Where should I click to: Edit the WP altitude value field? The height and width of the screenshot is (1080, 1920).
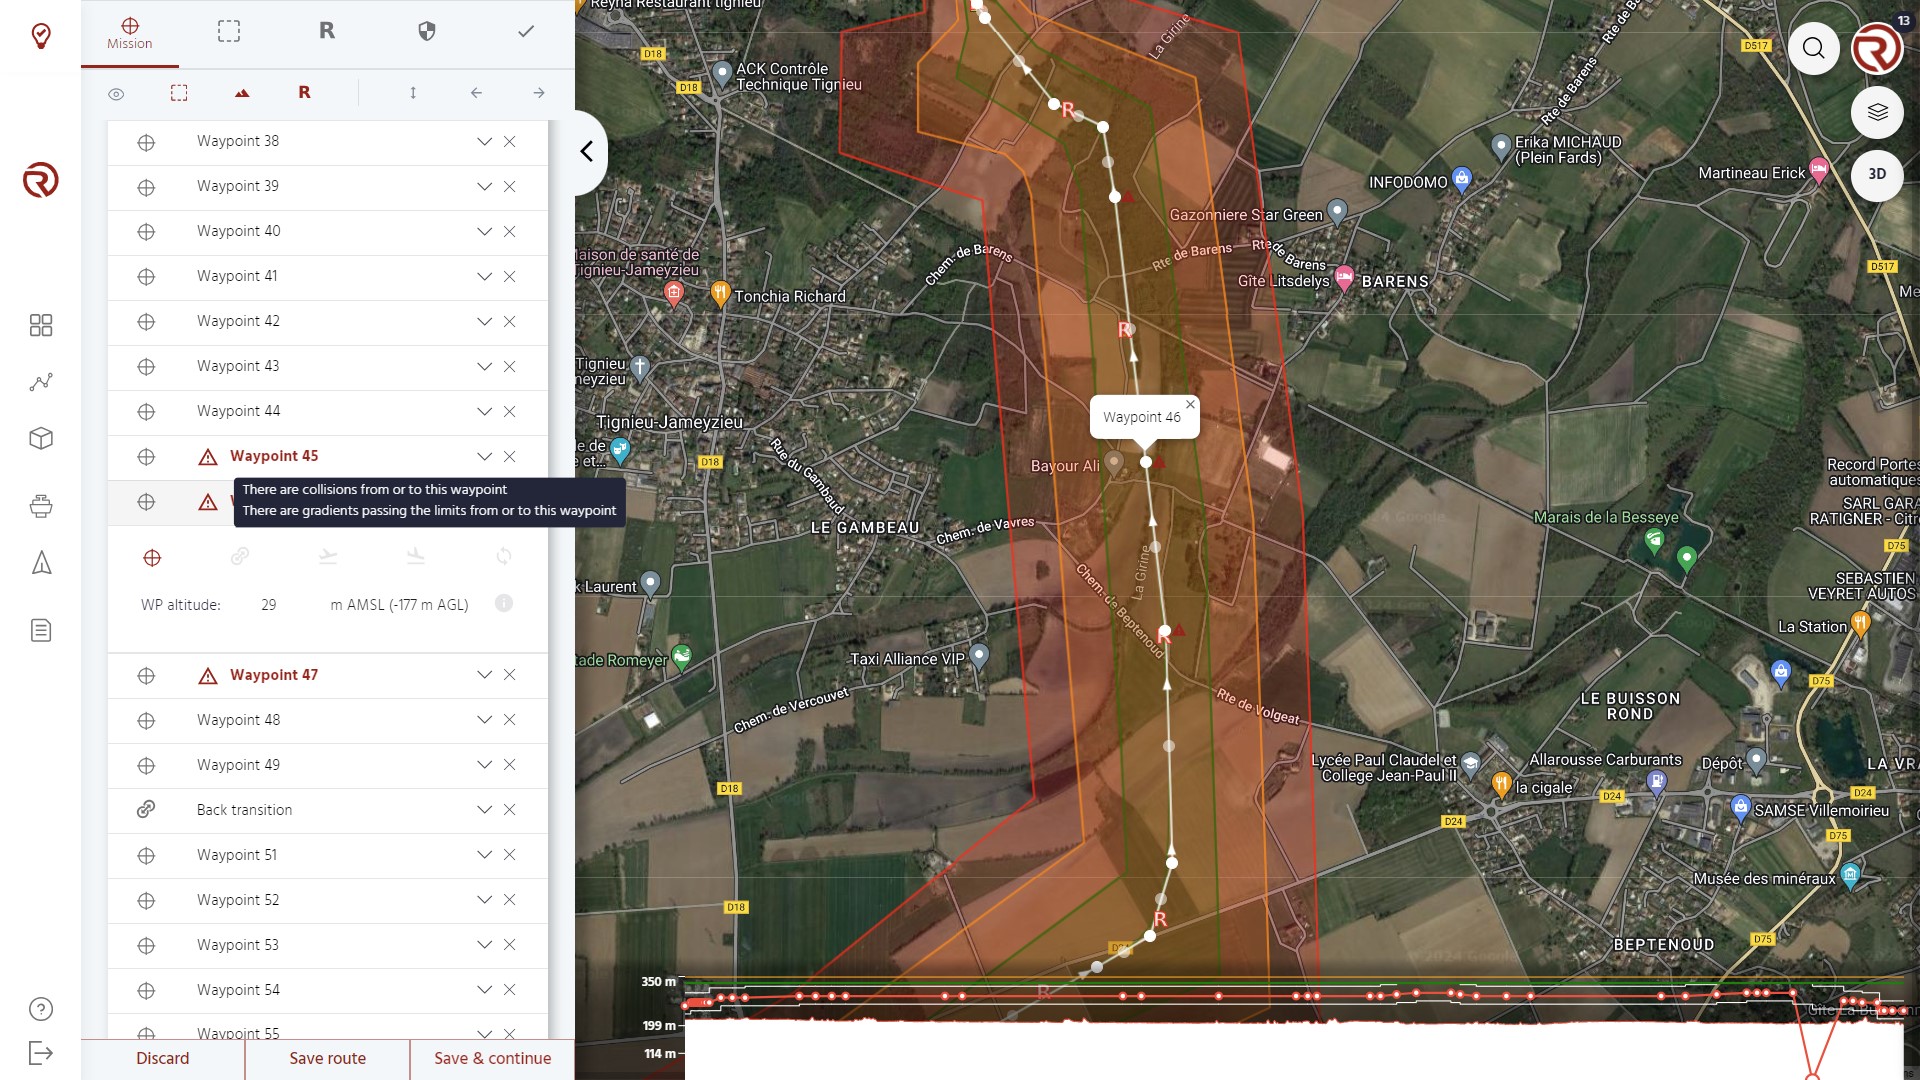[x=269, y=605]
